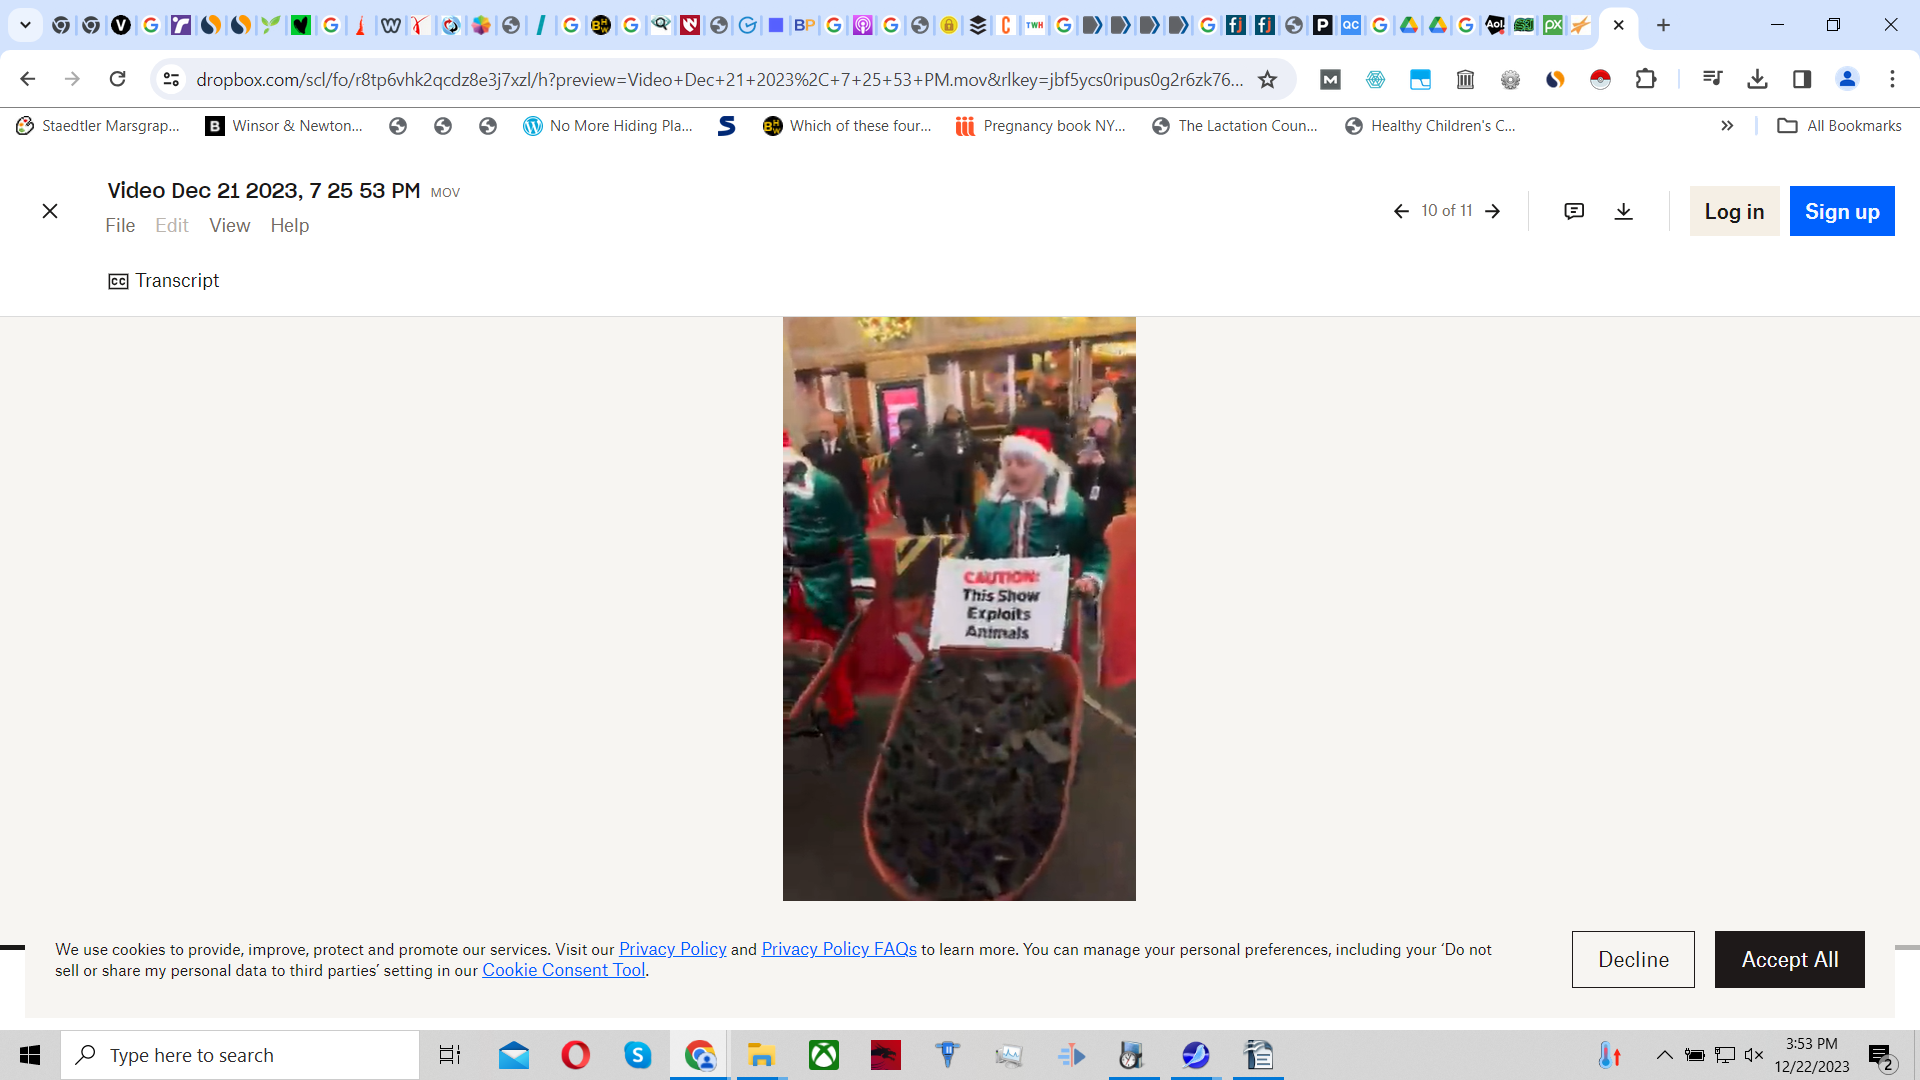
Task: Open the View menu
Action: tap(229, 226)
